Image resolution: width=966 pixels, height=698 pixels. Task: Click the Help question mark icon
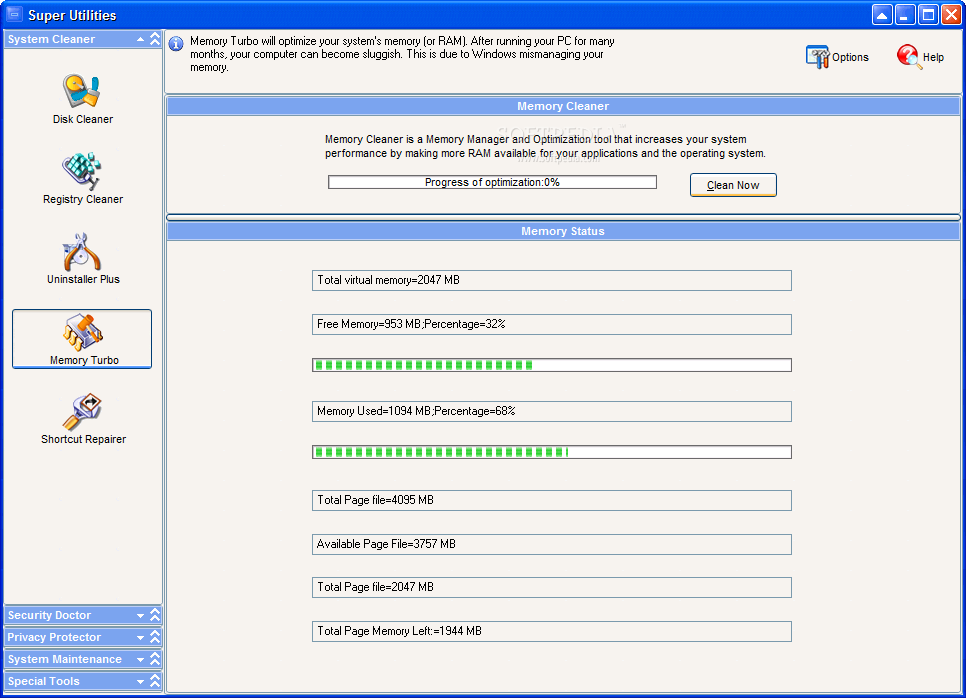(909, 57)
